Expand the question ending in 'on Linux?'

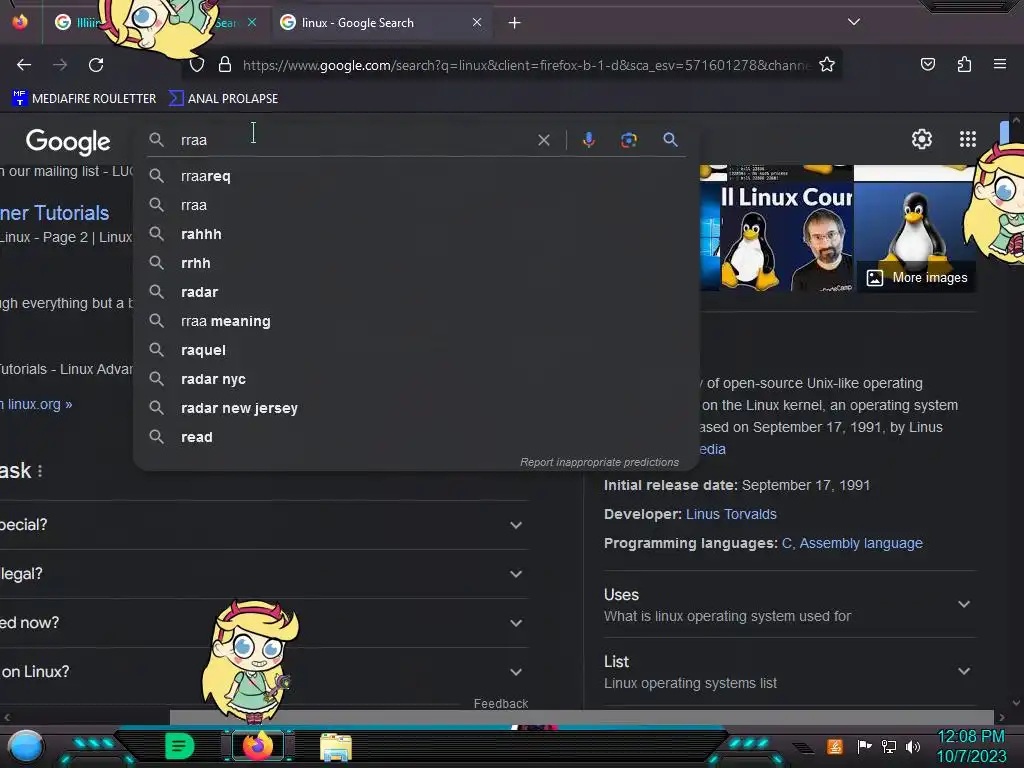[264, 672]
